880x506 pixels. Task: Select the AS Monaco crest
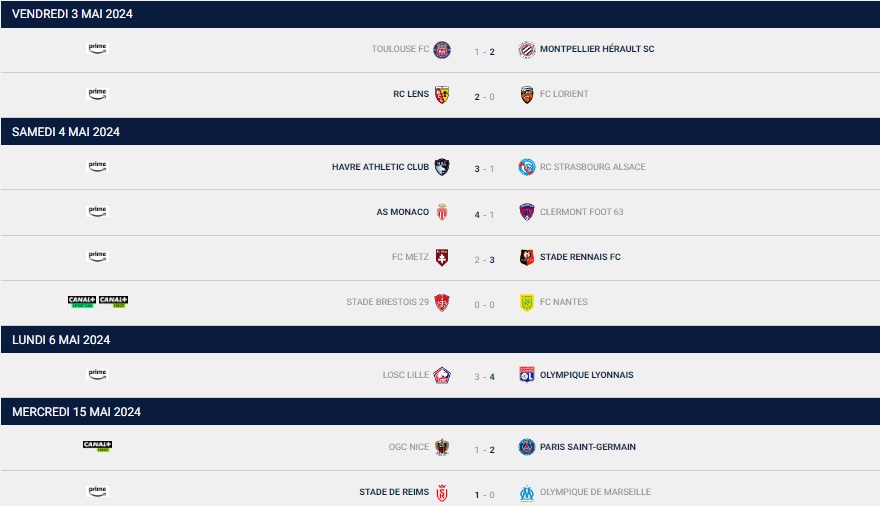pos(442,212)
